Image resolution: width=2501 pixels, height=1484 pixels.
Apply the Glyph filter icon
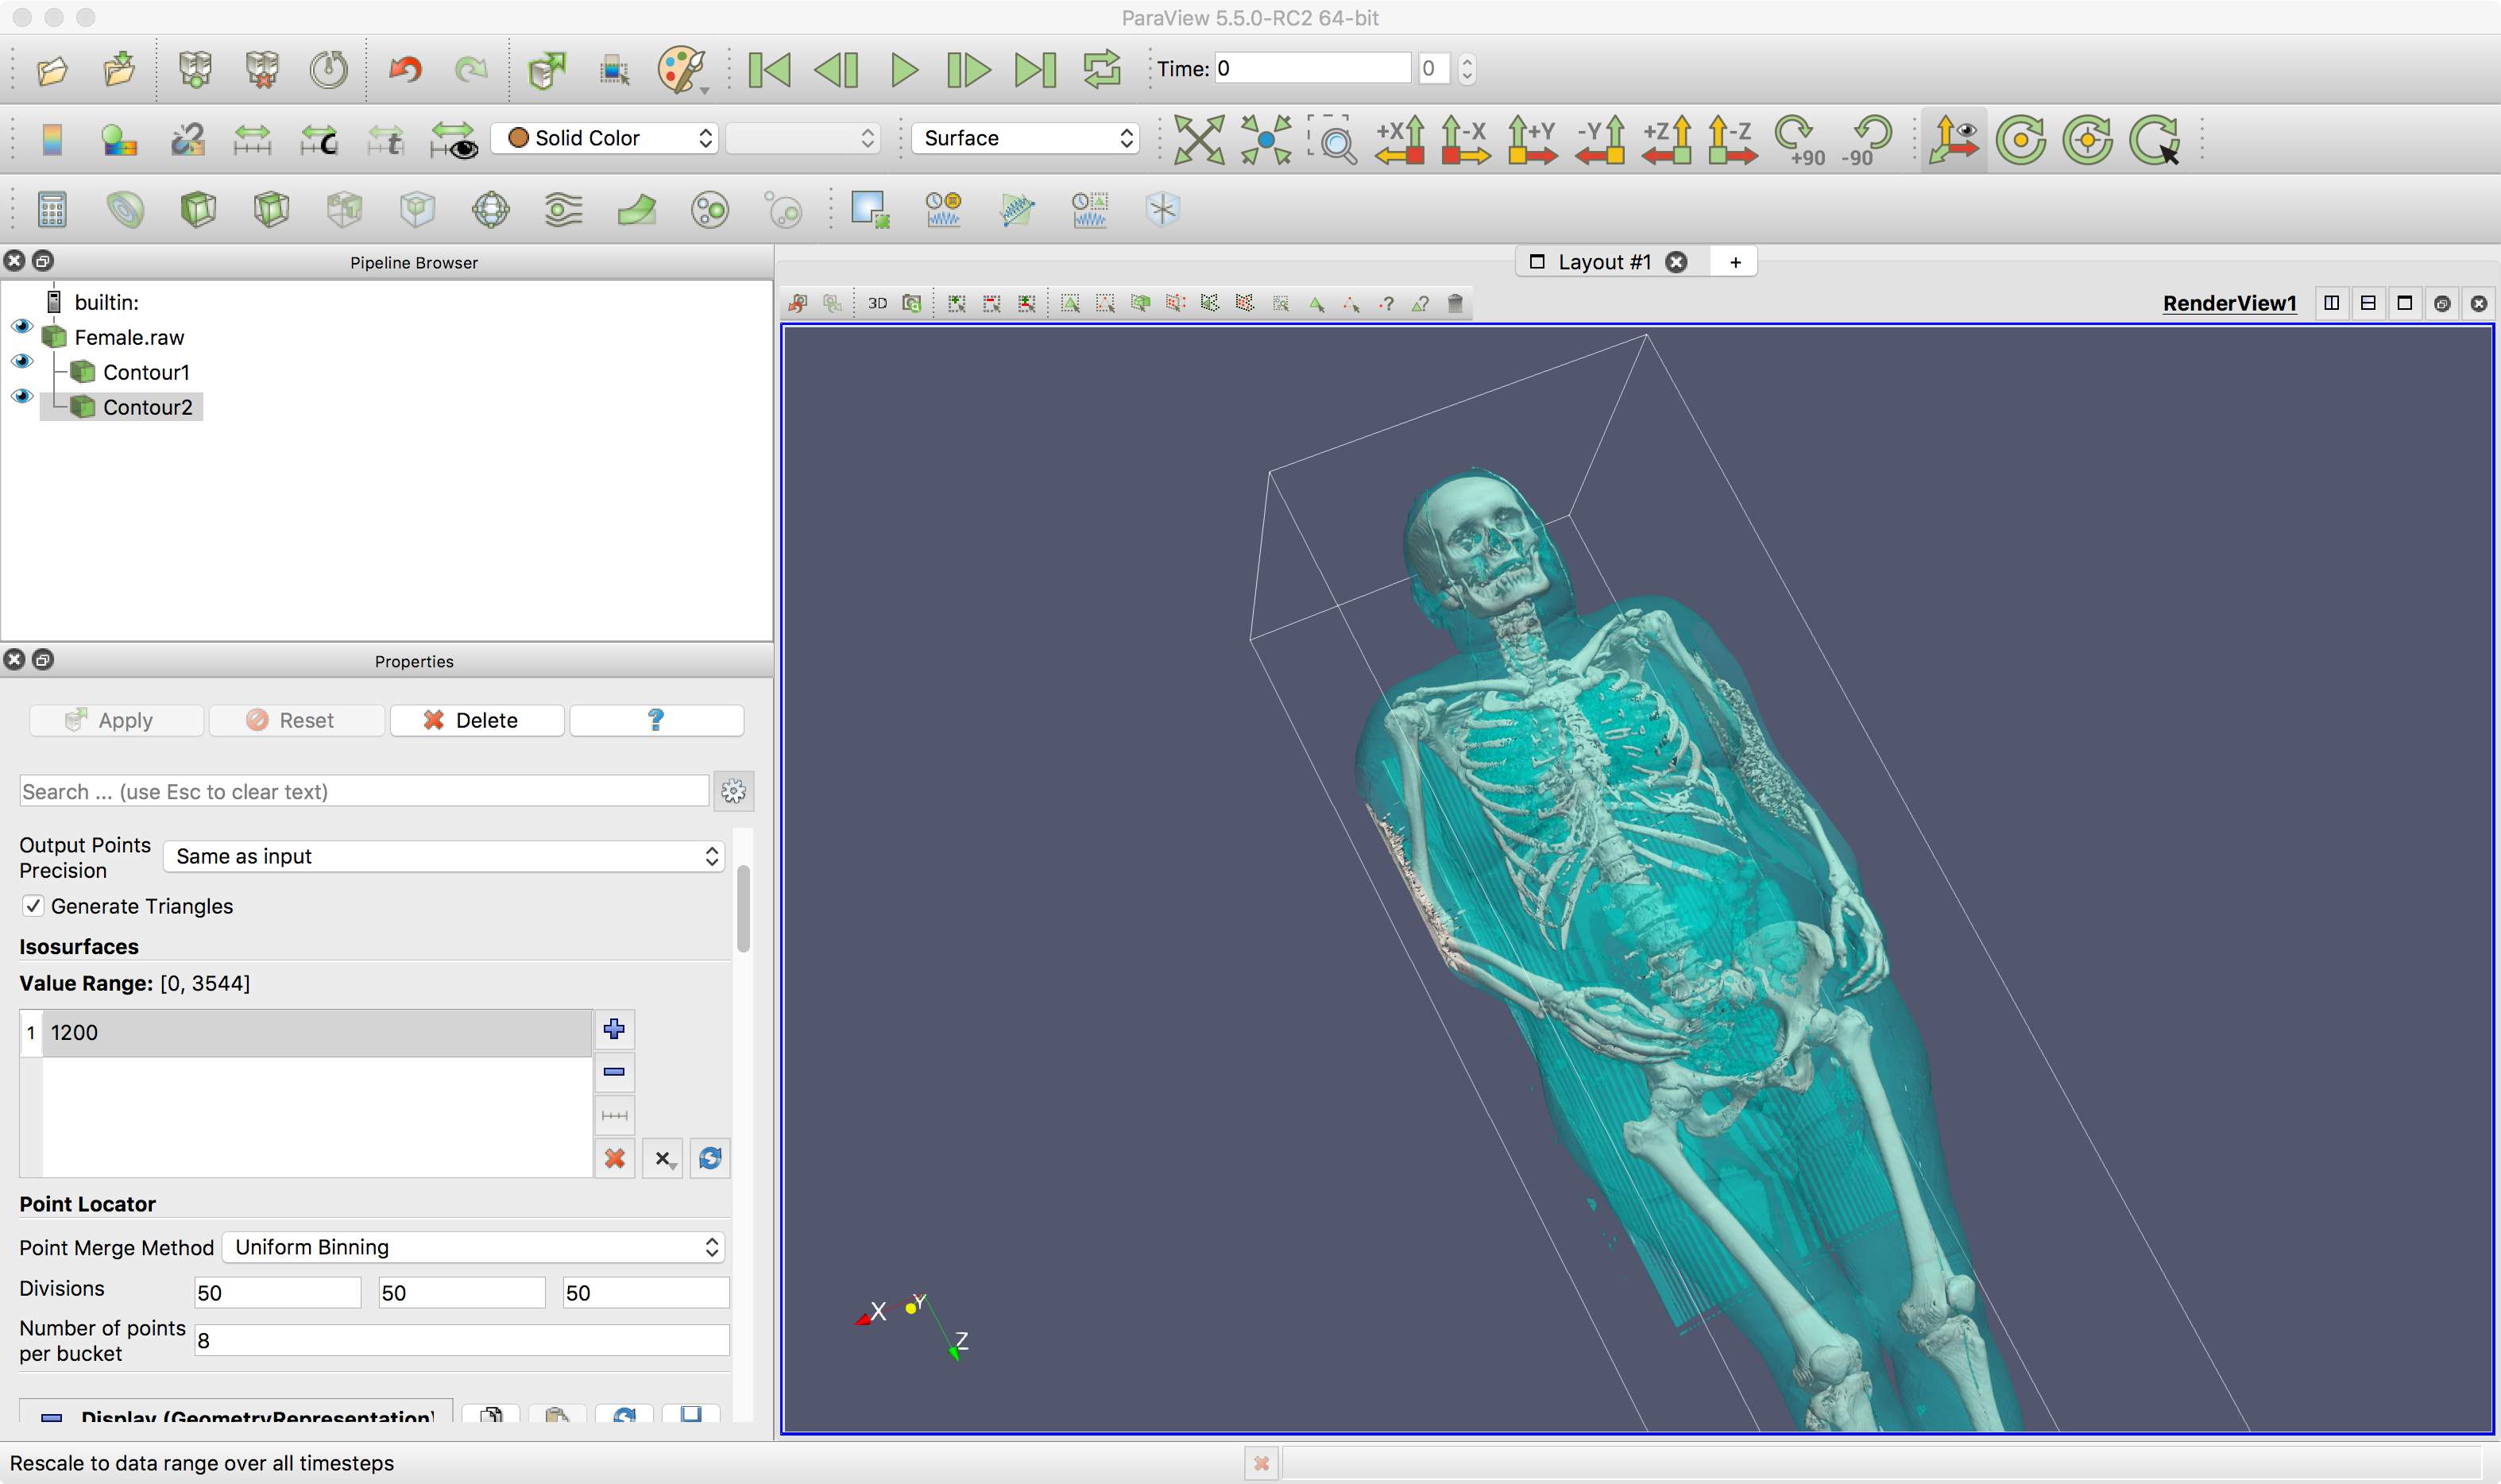491,210
